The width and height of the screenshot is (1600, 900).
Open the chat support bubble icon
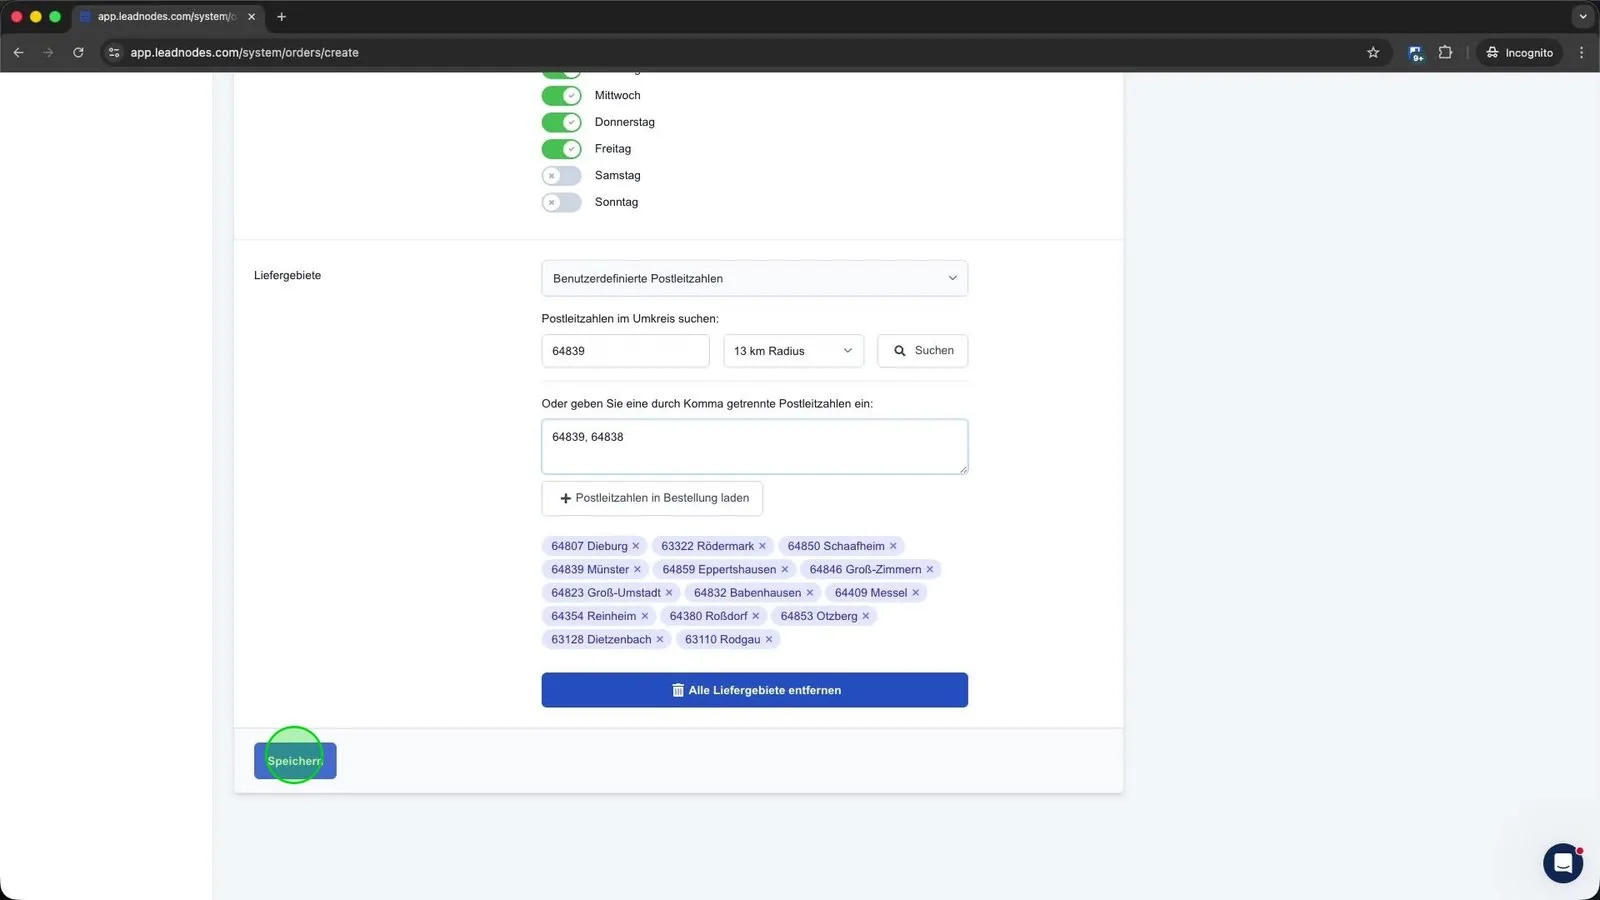tap(1562, 862)
